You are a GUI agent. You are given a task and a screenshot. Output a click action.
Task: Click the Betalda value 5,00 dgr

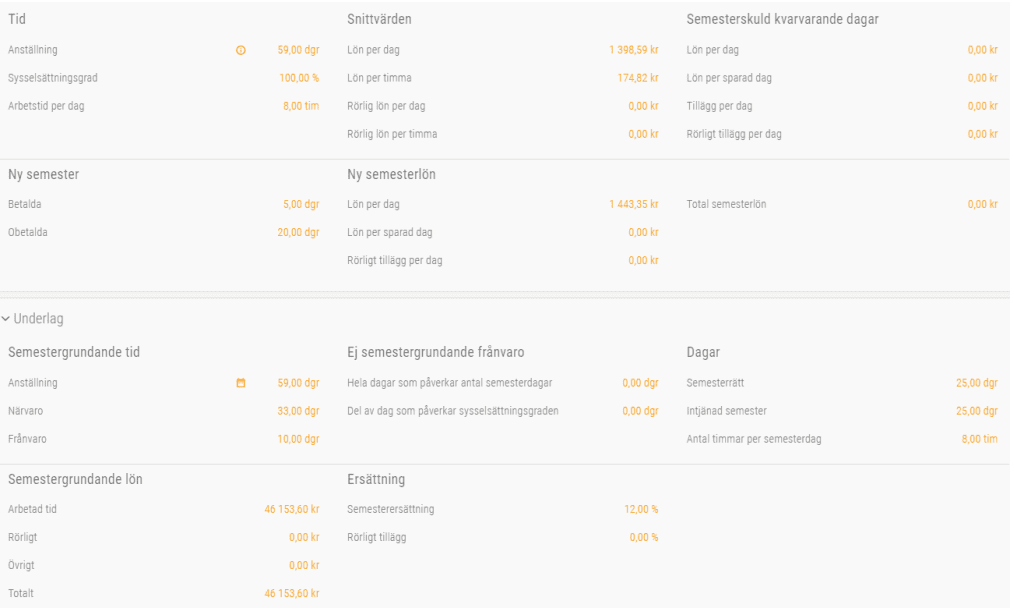tap(301, 204)
